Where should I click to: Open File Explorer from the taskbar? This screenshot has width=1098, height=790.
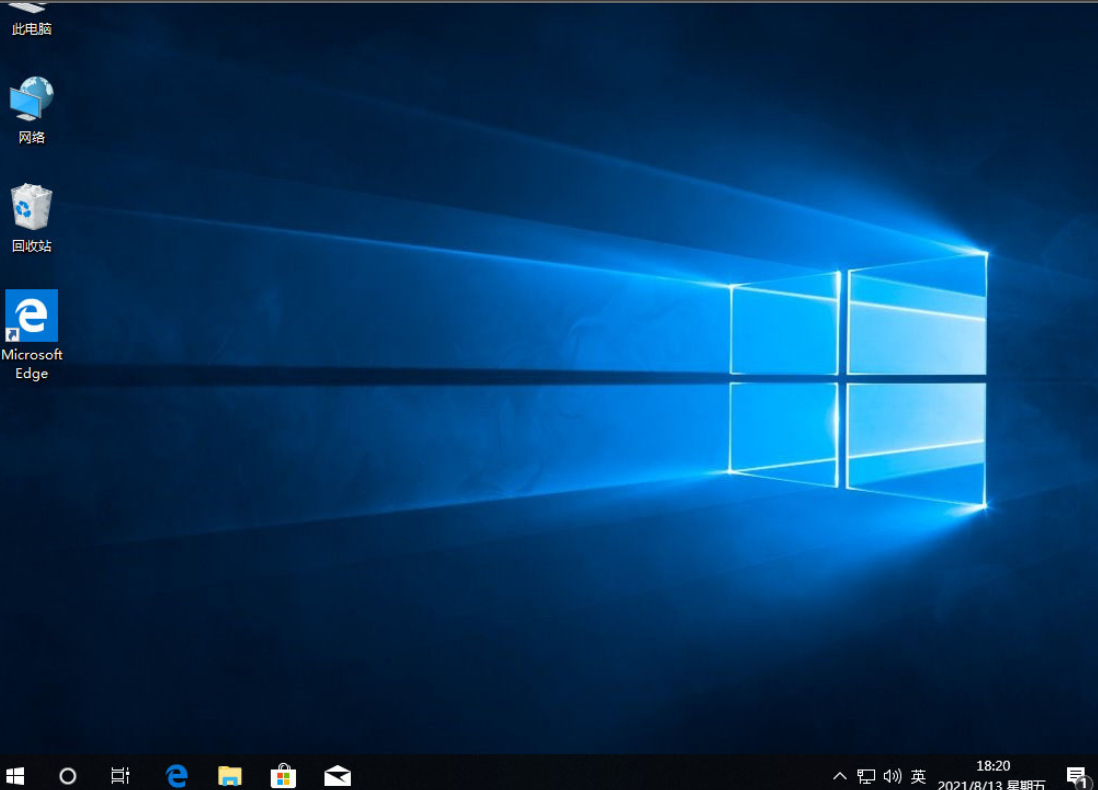(x=230, y=775)
